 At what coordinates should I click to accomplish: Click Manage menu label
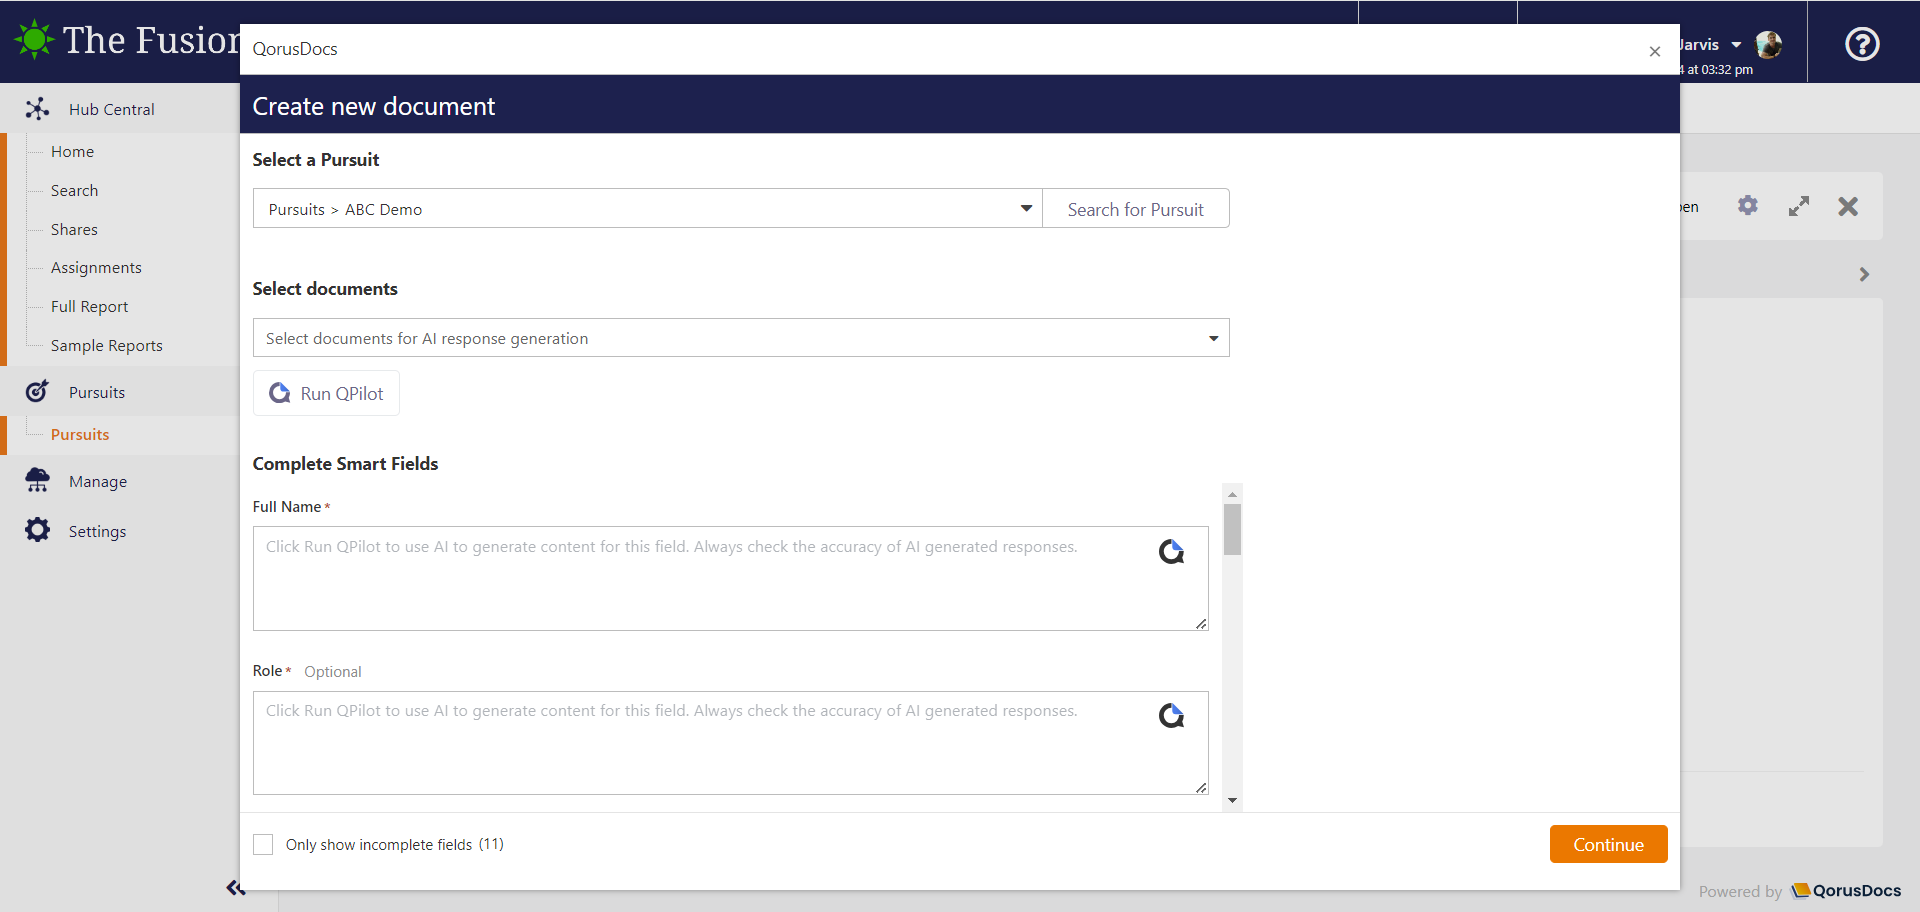coord(98,481)
